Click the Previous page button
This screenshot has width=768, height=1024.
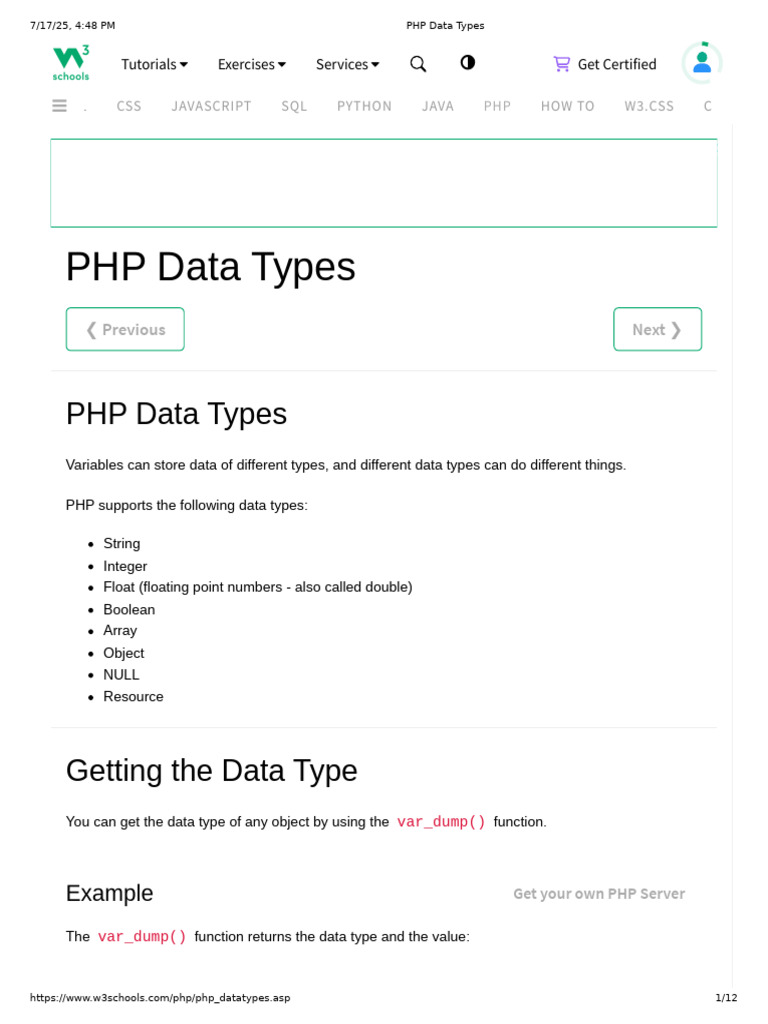point(125,329)
